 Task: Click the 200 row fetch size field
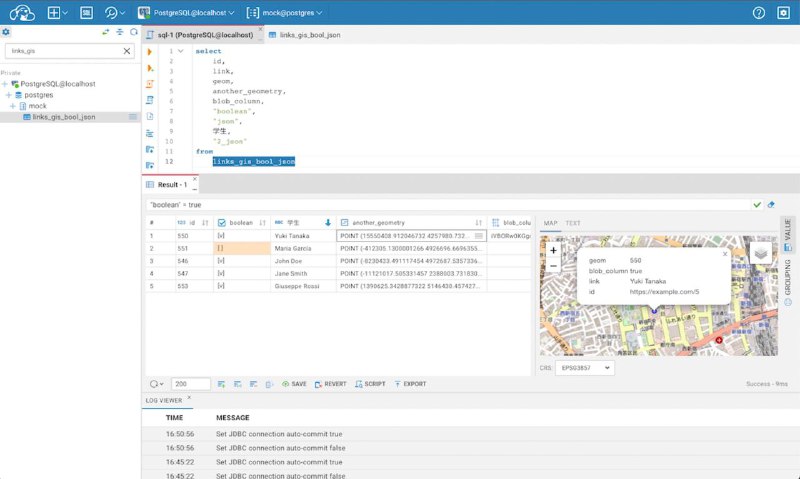pyautogui.click(x=190, y=384)
